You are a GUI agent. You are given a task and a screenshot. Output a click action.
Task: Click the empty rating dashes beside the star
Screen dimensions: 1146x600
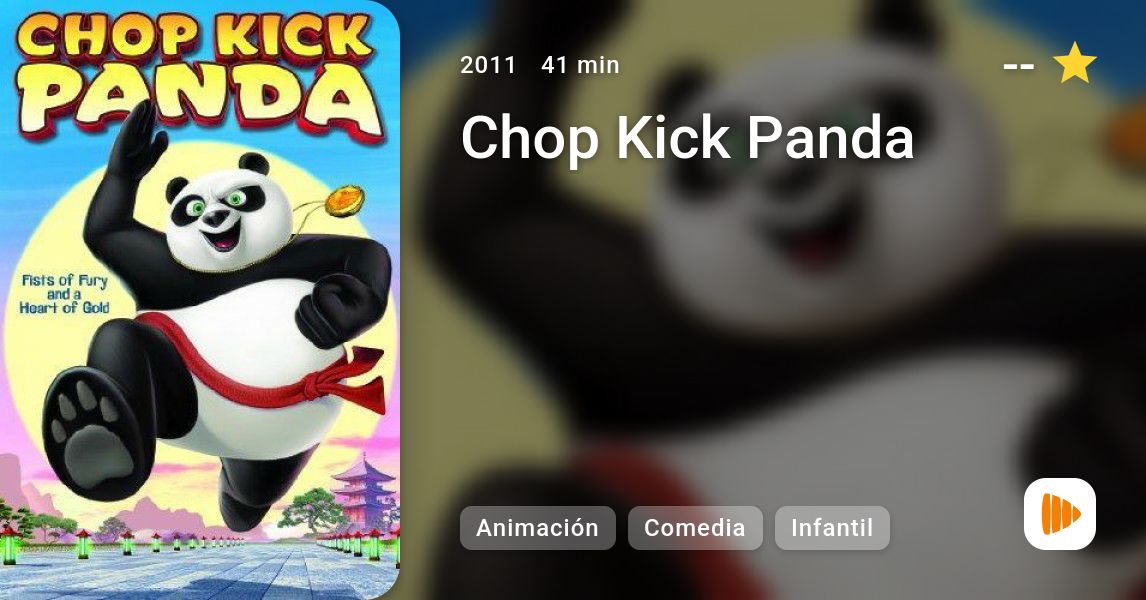[x=1019, y=67]
